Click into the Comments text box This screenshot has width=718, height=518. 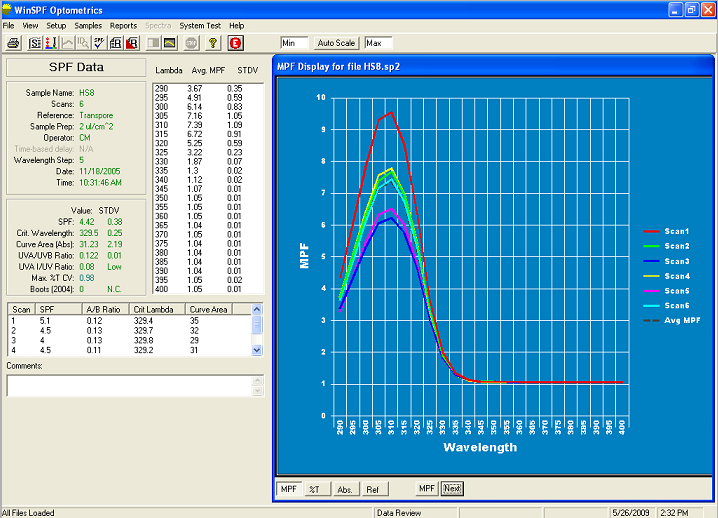130,385
